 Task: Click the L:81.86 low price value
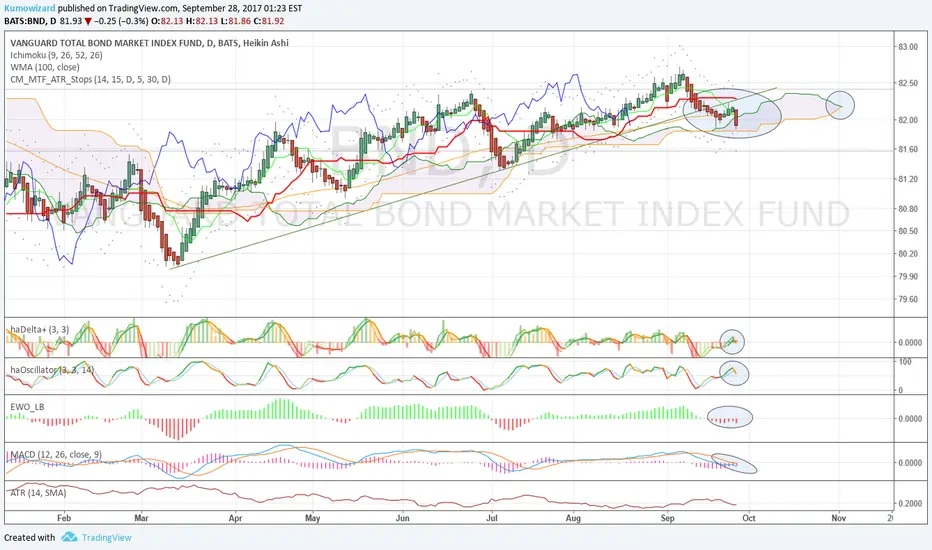[235, 21]
